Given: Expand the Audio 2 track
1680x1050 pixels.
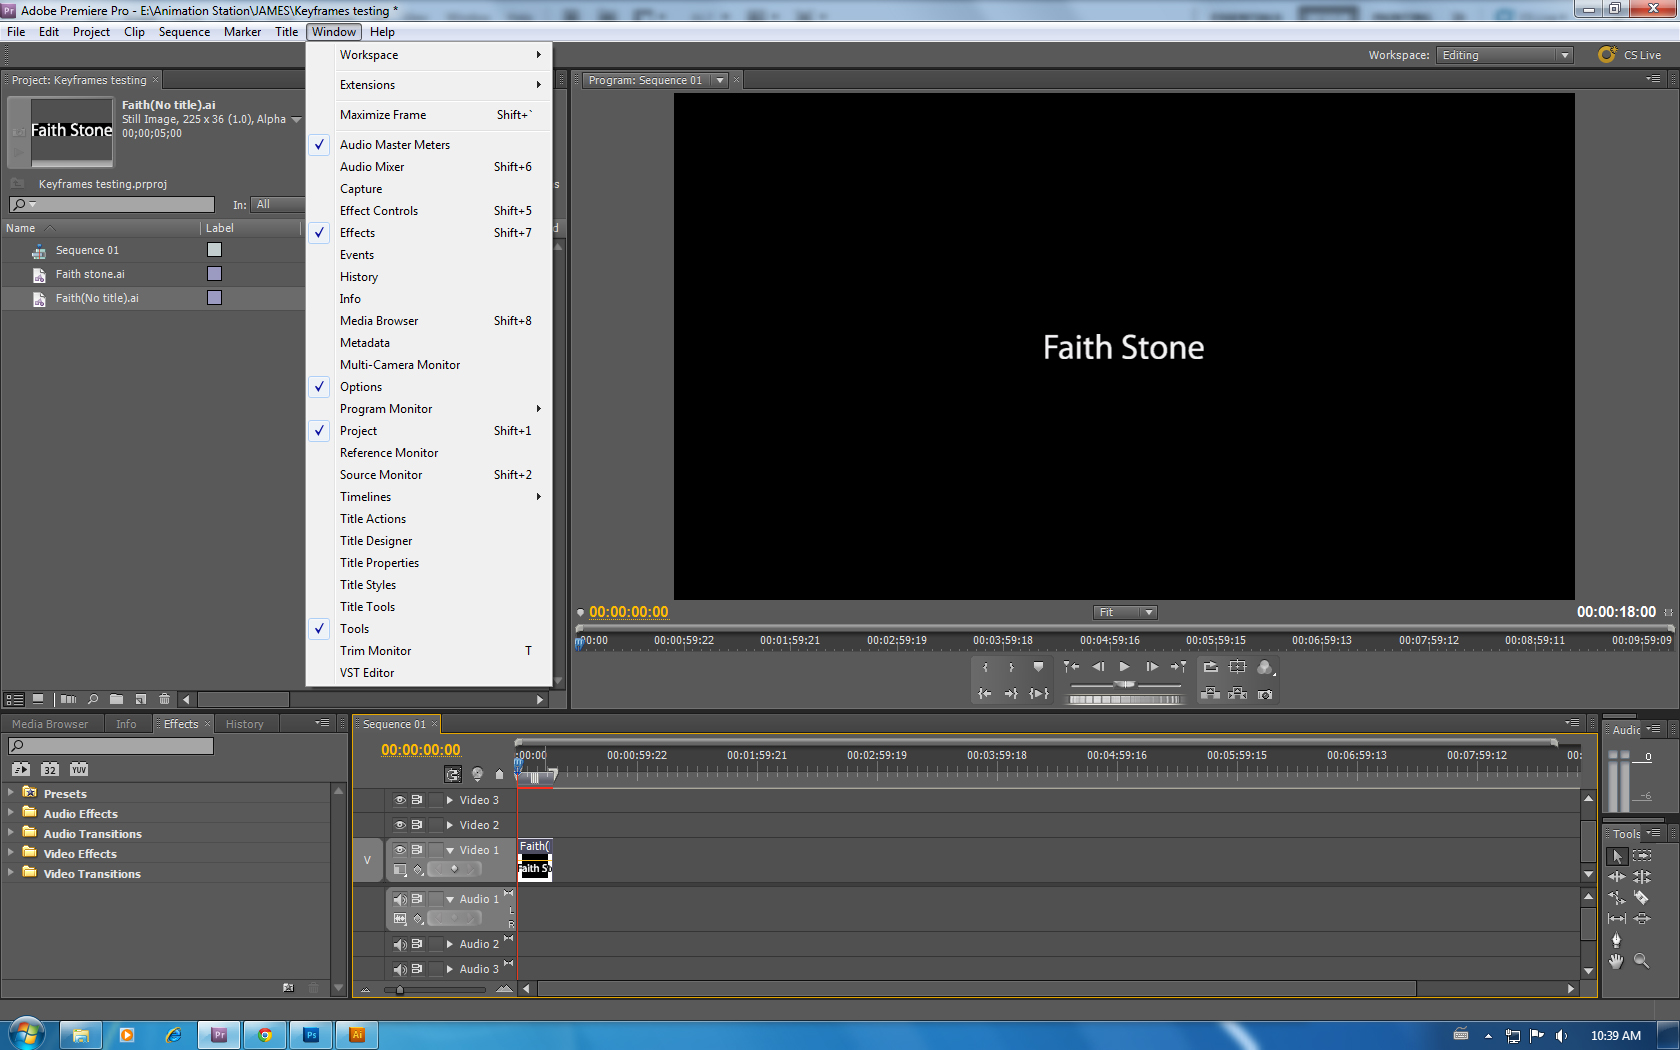Looking at the screenshot, I should point(450,944).
